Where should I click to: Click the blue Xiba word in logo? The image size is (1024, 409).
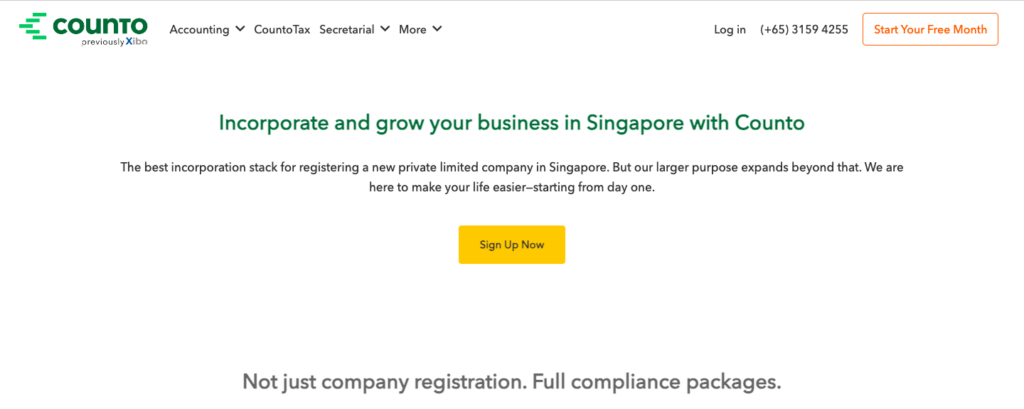pyautogui.click(x=136, y=42)
